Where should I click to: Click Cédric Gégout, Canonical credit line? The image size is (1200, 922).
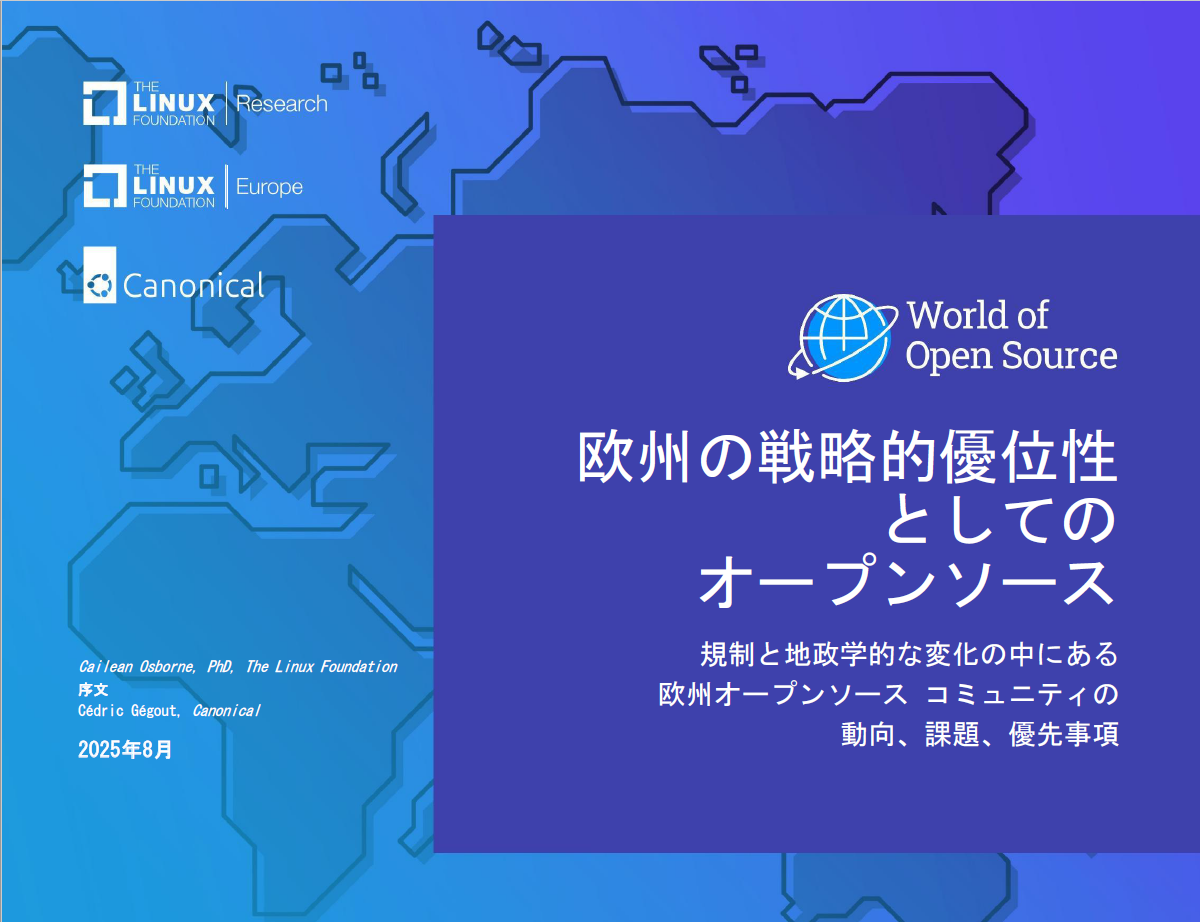[169, 711]
